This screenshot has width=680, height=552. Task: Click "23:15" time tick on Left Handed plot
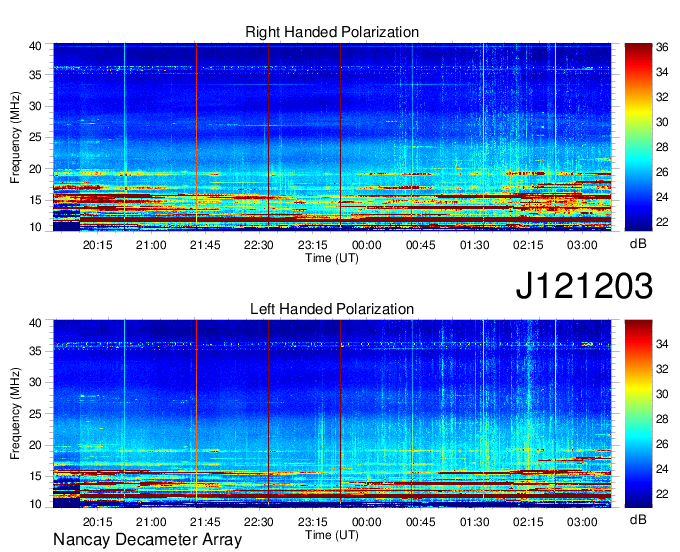[x=313, y=522]
